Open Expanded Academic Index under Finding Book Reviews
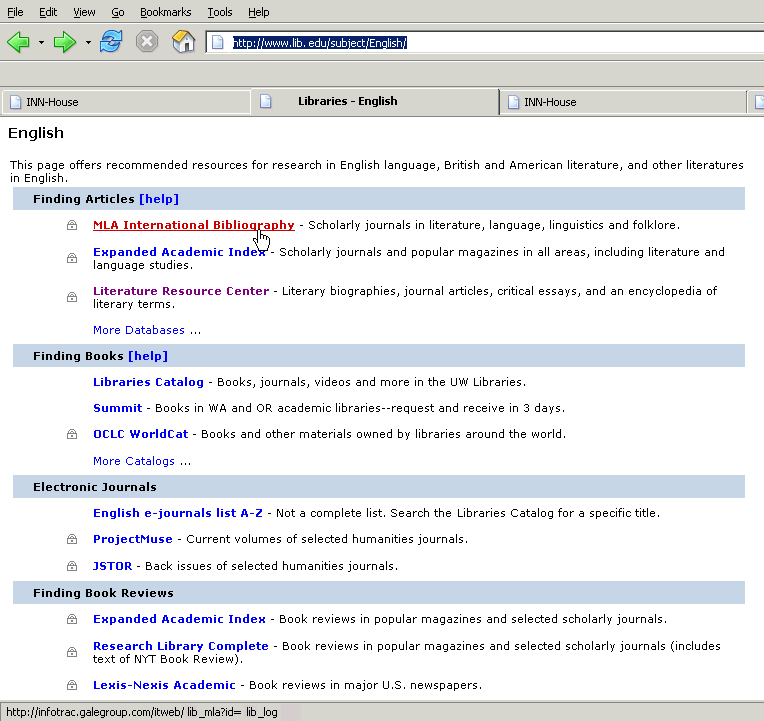 [x=179, y=619]
